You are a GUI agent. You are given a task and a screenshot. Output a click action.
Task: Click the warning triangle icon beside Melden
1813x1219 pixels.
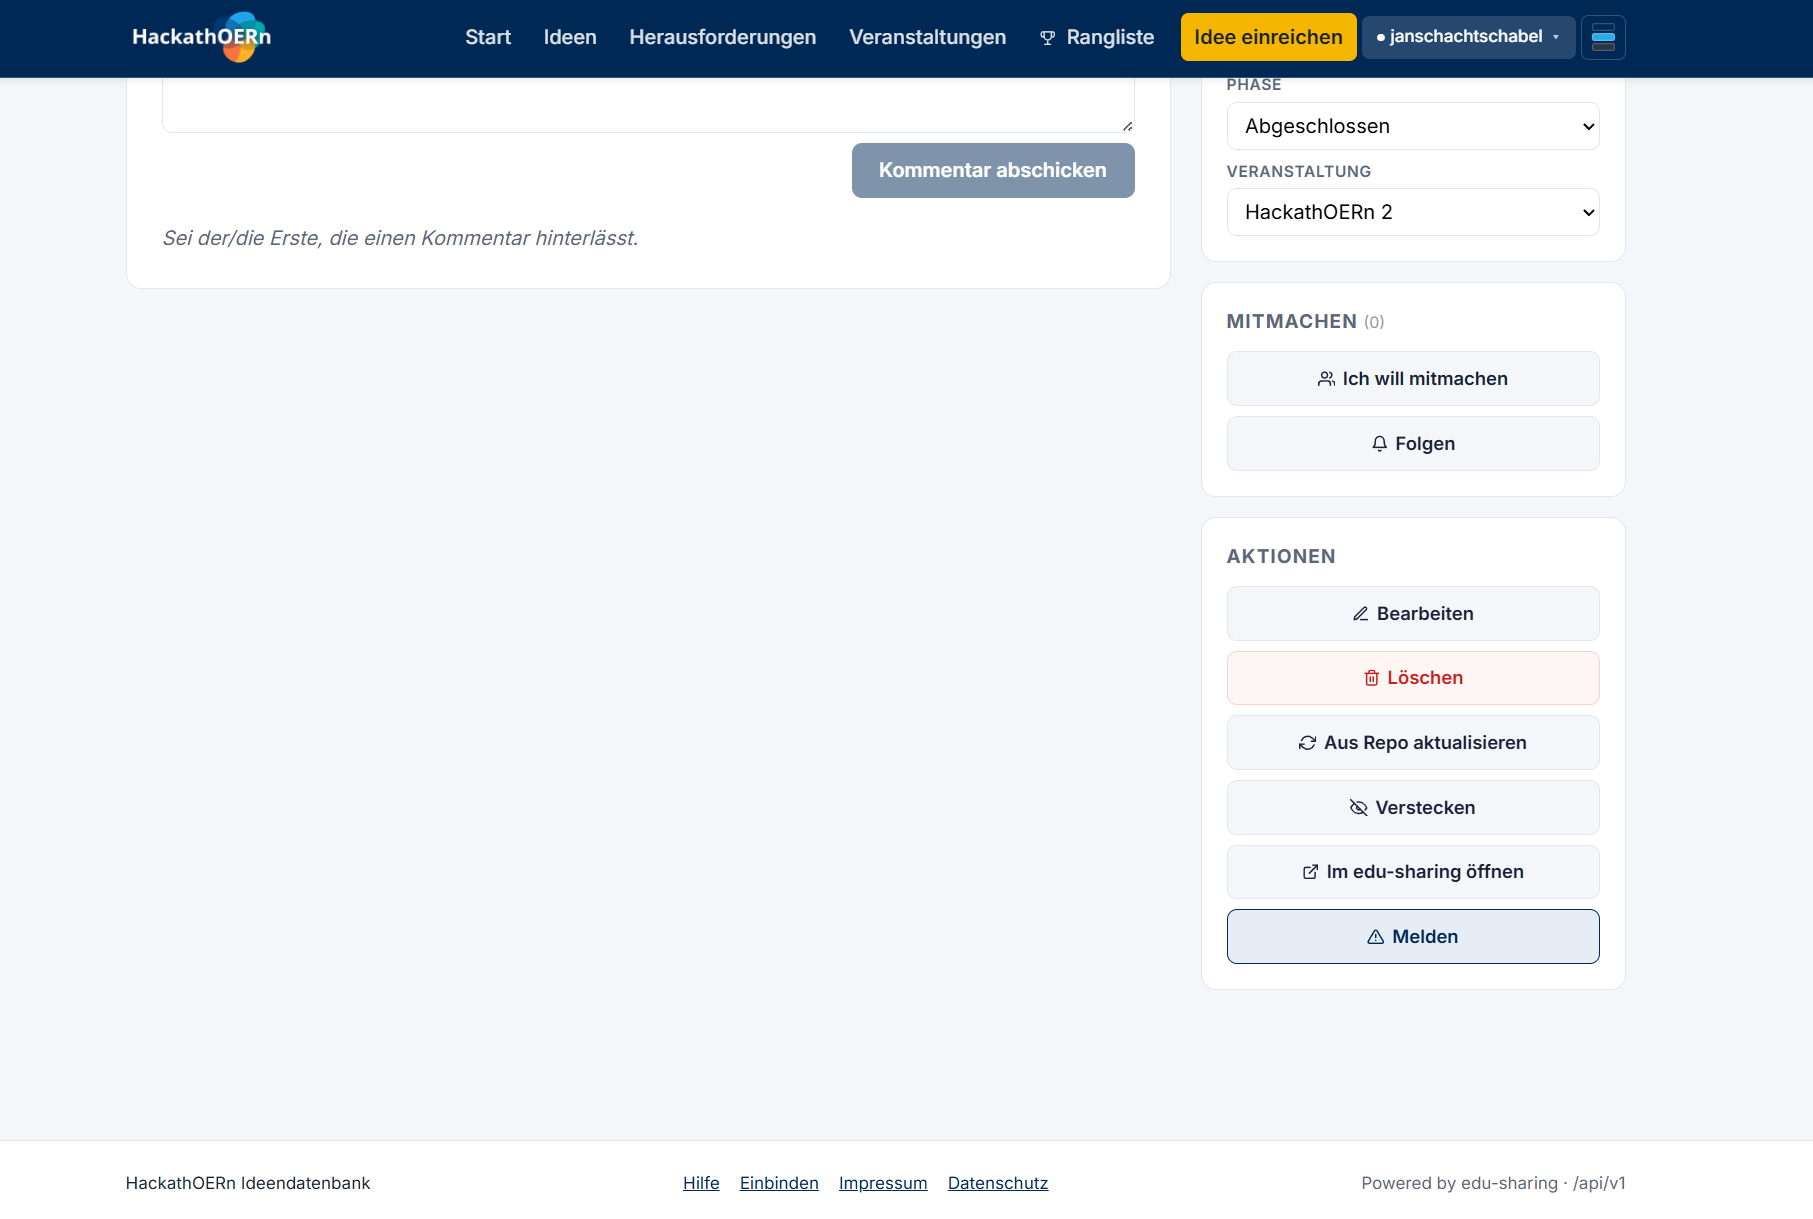1376,937
